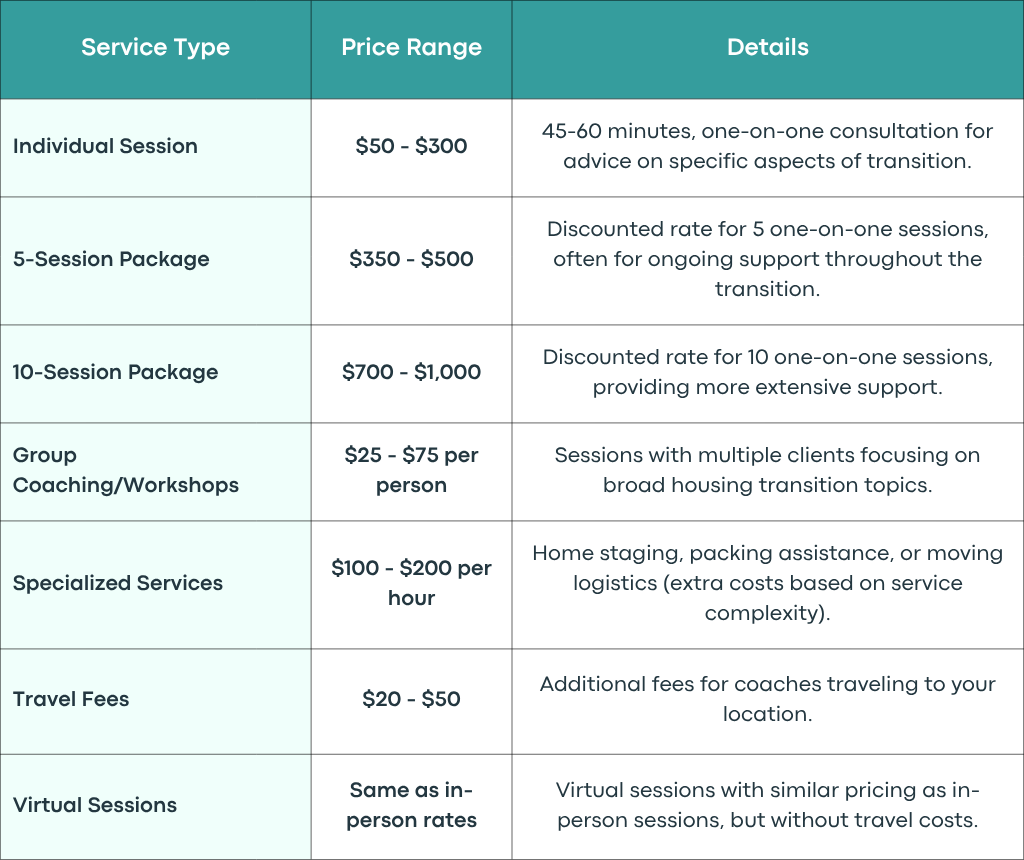Image resolution: width=1024 pixels, height=860 pixels.
Task: Click the Same as in-person rates cell
Action: pyautogui.click(x=411, y=805)
